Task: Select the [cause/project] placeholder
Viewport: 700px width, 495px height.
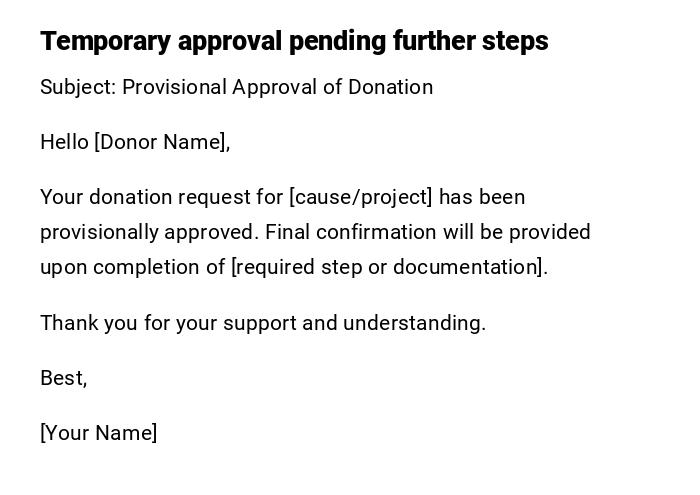Action: click(x=361, y=197)
